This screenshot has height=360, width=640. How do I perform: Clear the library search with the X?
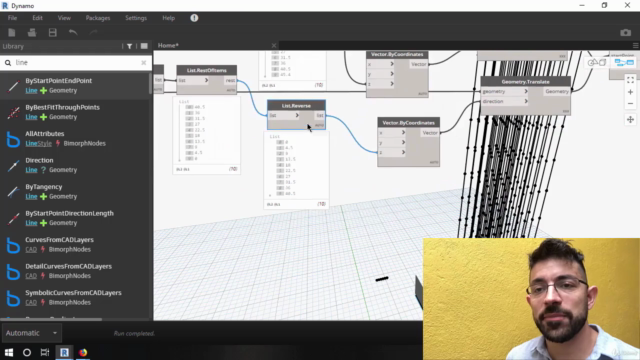tap(144, 62)
